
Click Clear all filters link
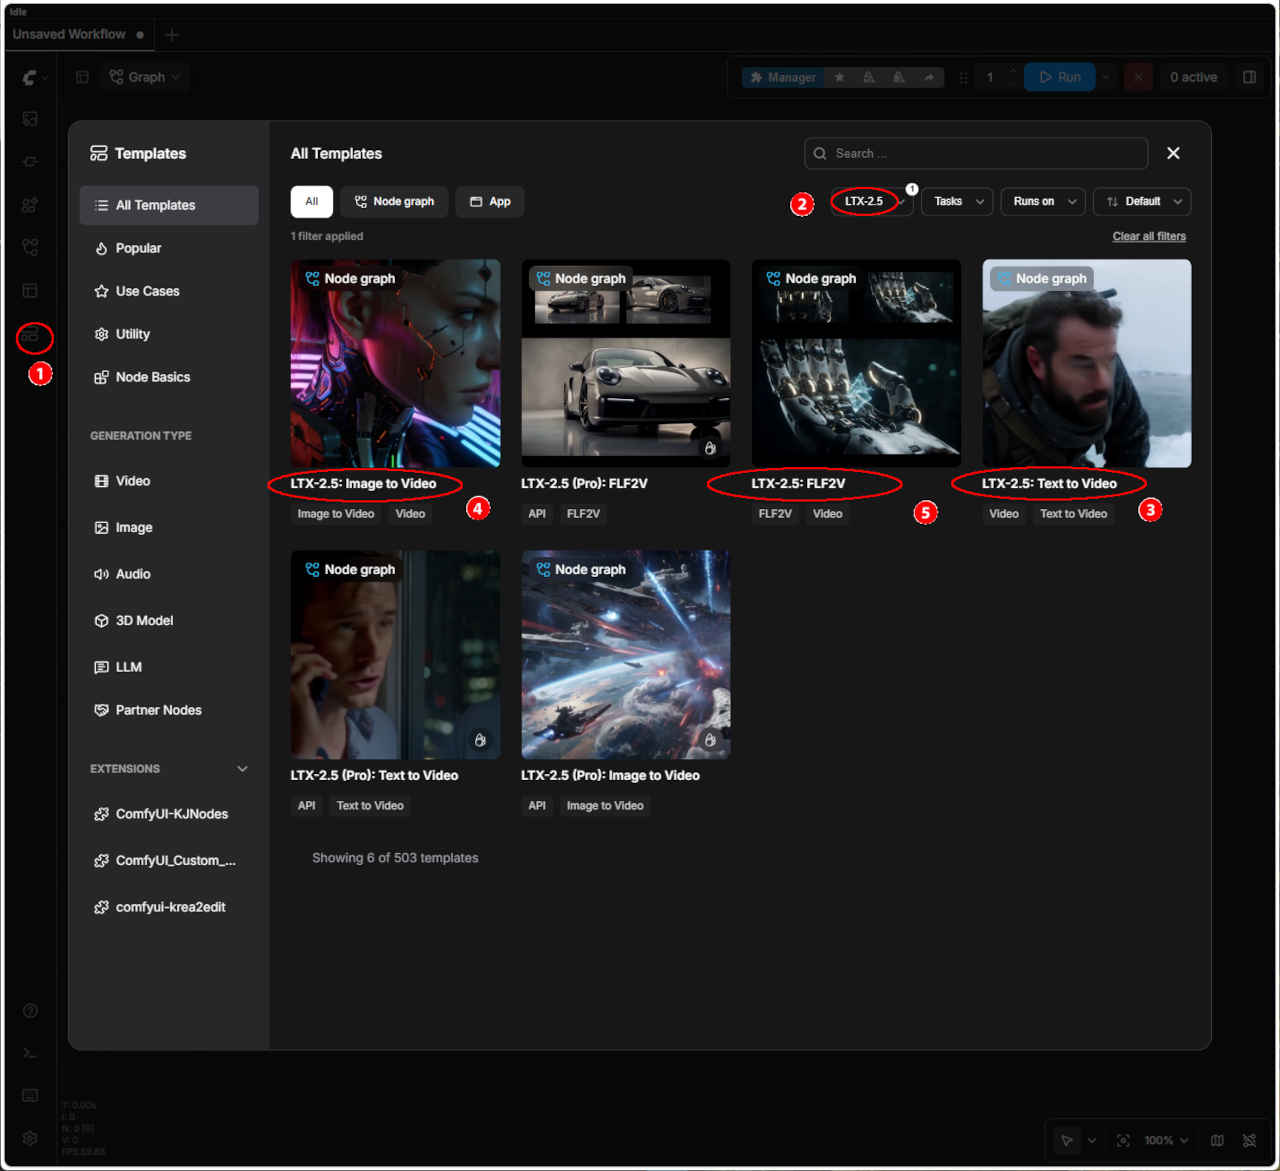pos(1149,236)
